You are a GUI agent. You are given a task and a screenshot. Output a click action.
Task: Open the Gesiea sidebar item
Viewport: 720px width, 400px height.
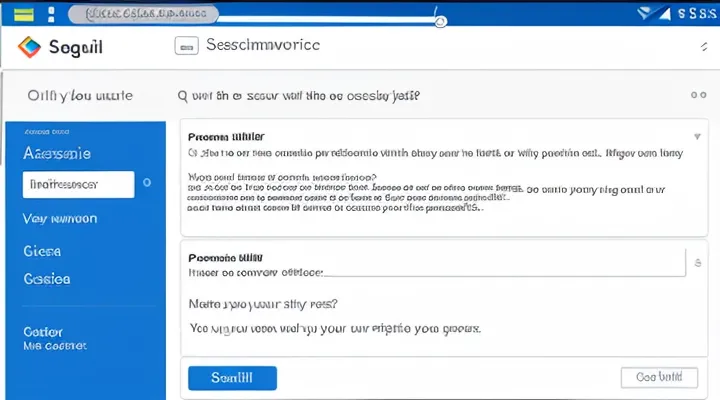pos(46,279)
